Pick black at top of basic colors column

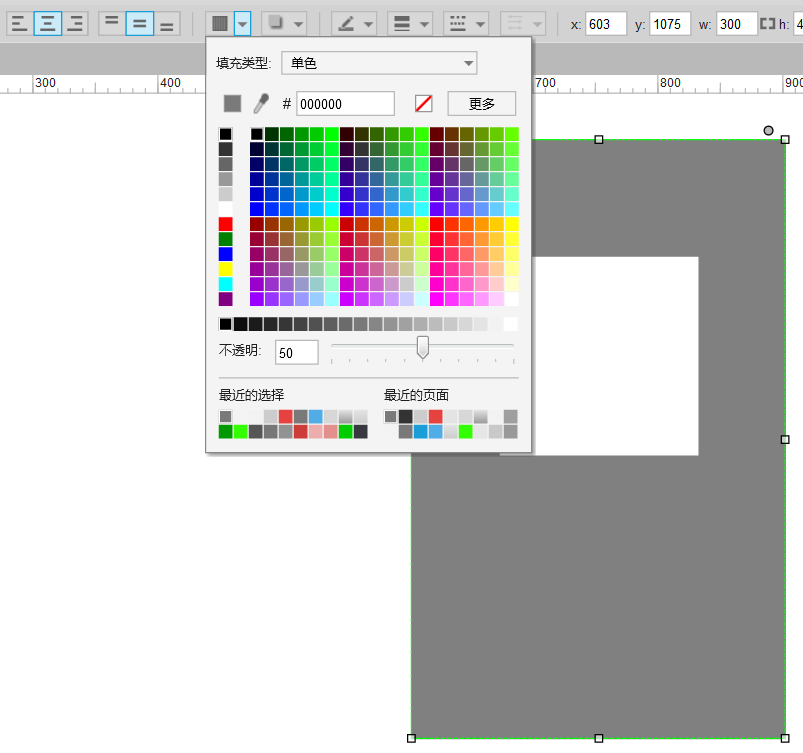tap(225, 134)
